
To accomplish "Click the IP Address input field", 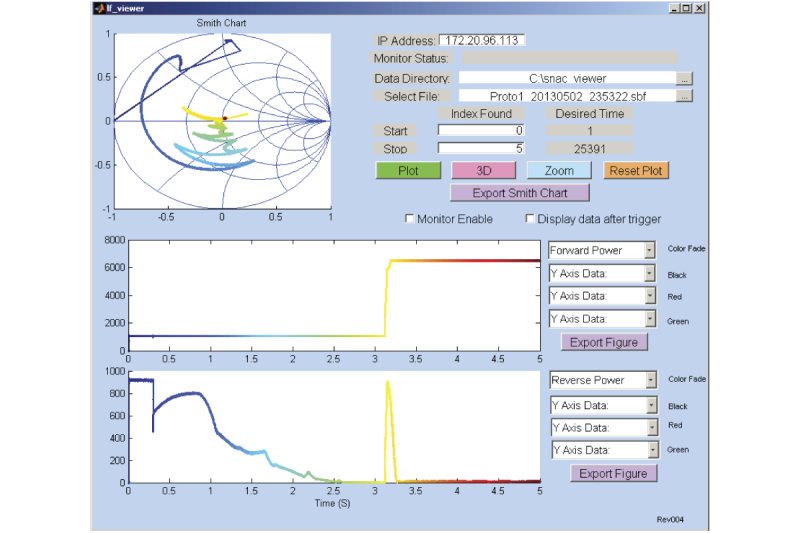I will pos(482,41).
